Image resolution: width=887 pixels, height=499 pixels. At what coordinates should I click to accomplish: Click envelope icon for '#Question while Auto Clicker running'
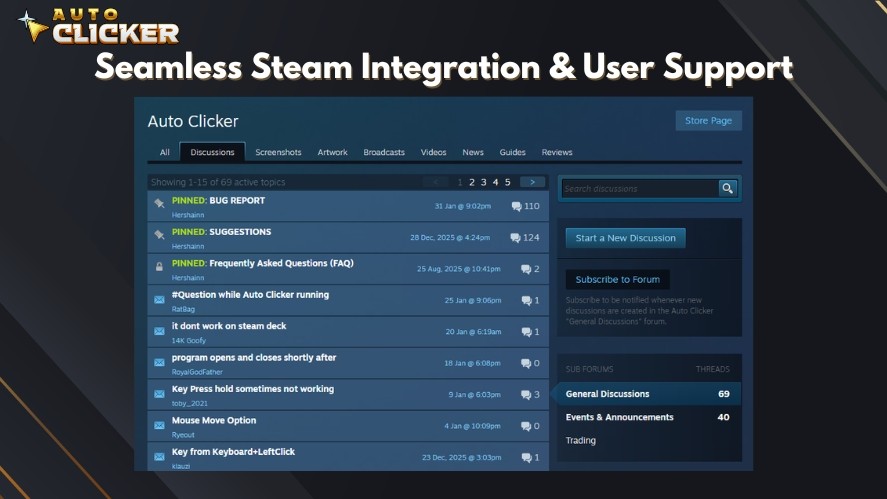(159, 300)
